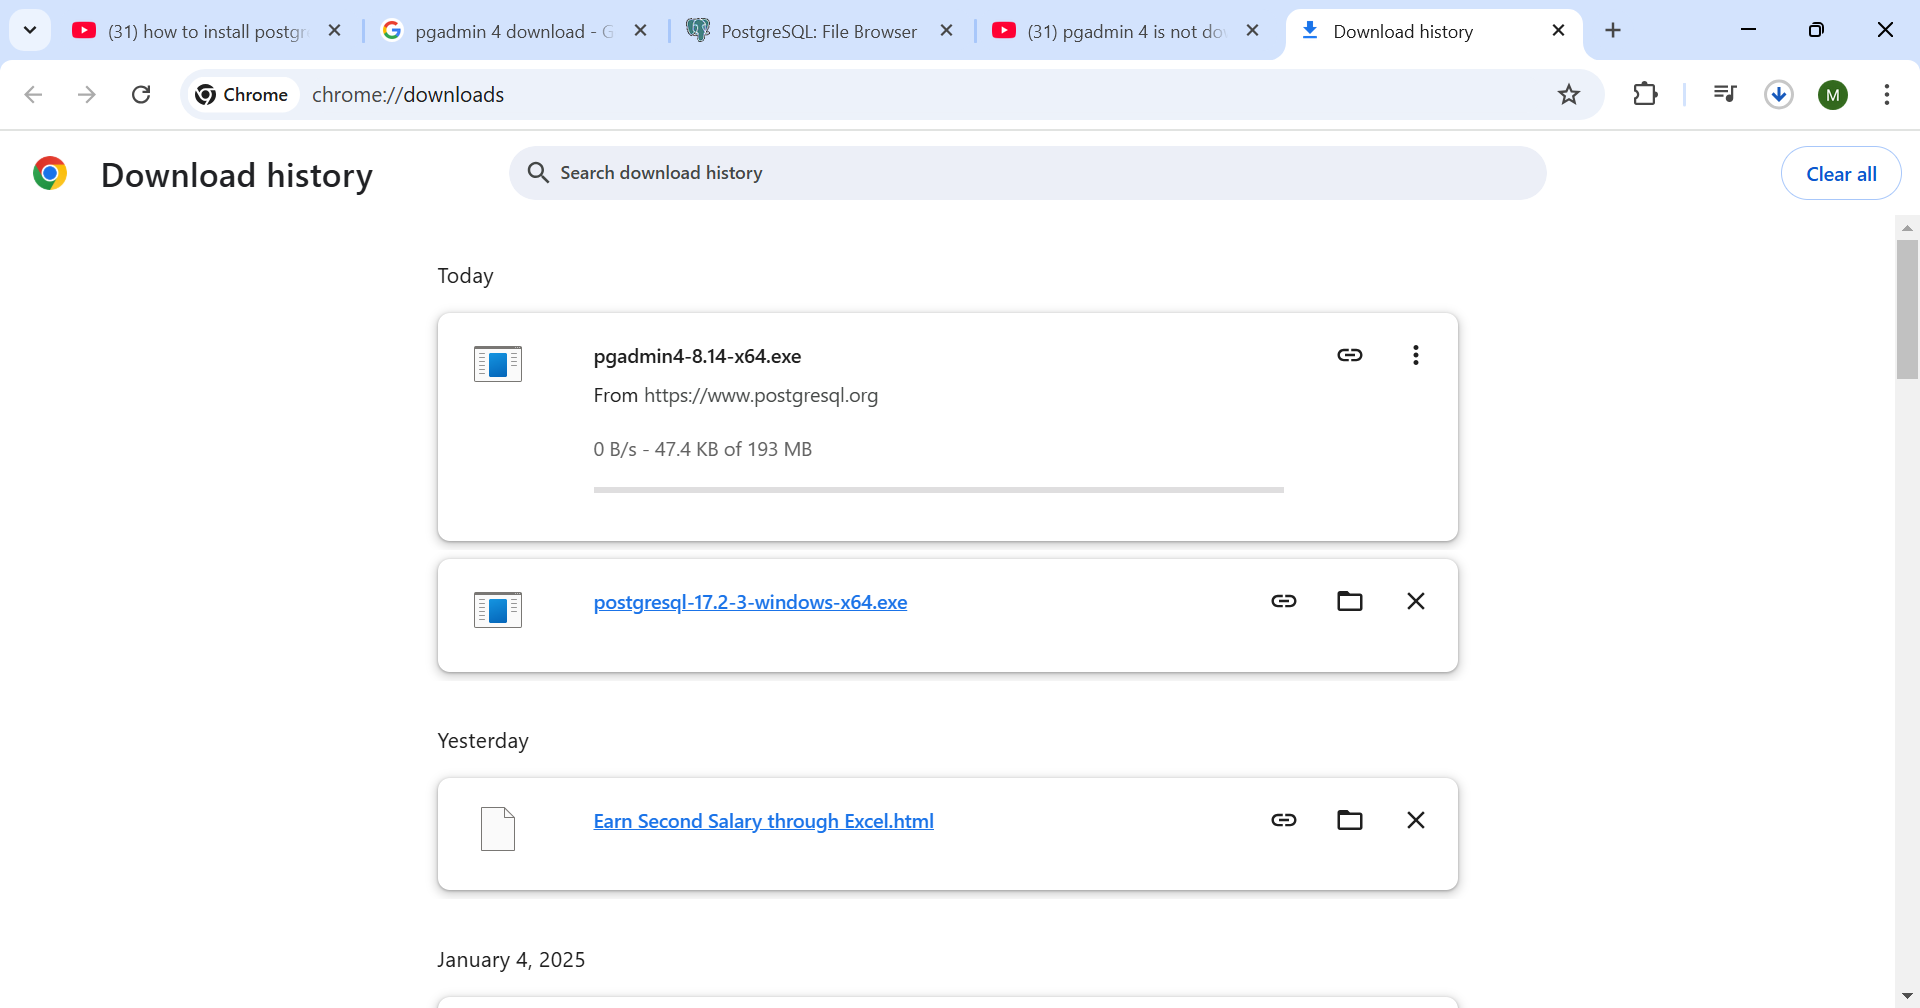Open postgresql-17.2-3-windows-x64.exe file link
The width and height of the screenshot is (1920, 1008).
coord(750,602)
